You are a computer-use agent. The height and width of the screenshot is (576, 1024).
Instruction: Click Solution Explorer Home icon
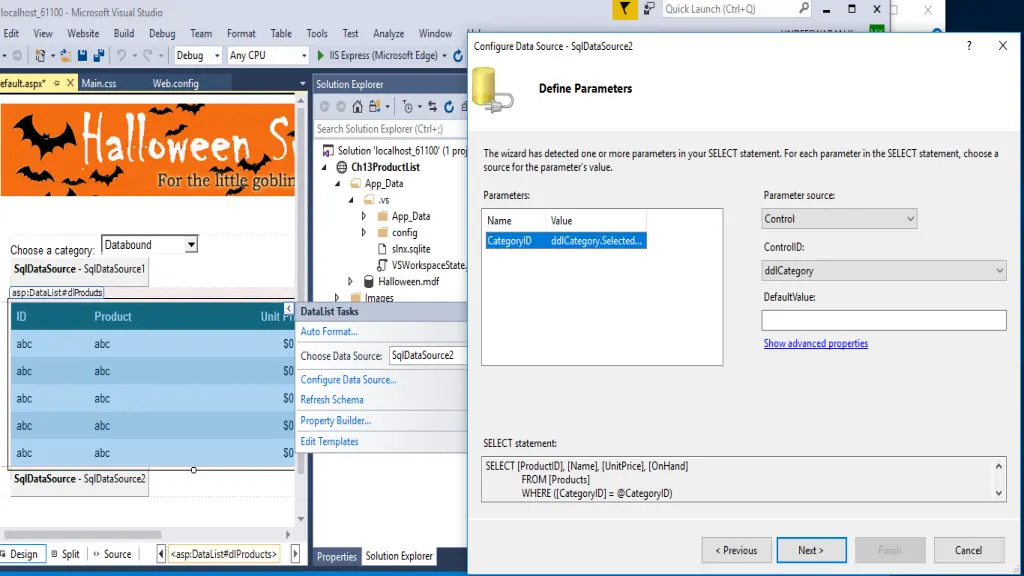pyautogui.click(x=357, y=106)
